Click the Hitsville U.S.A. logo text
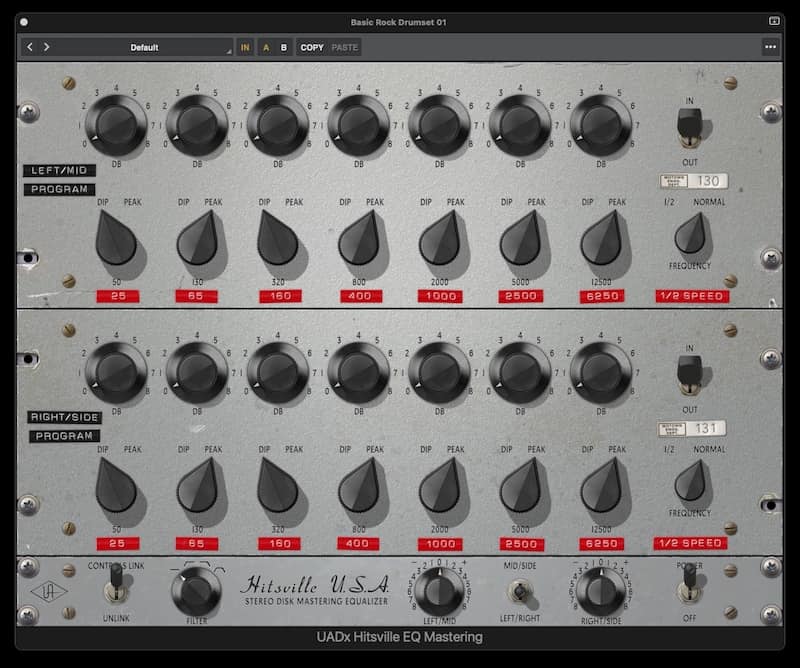 [316, 585]
